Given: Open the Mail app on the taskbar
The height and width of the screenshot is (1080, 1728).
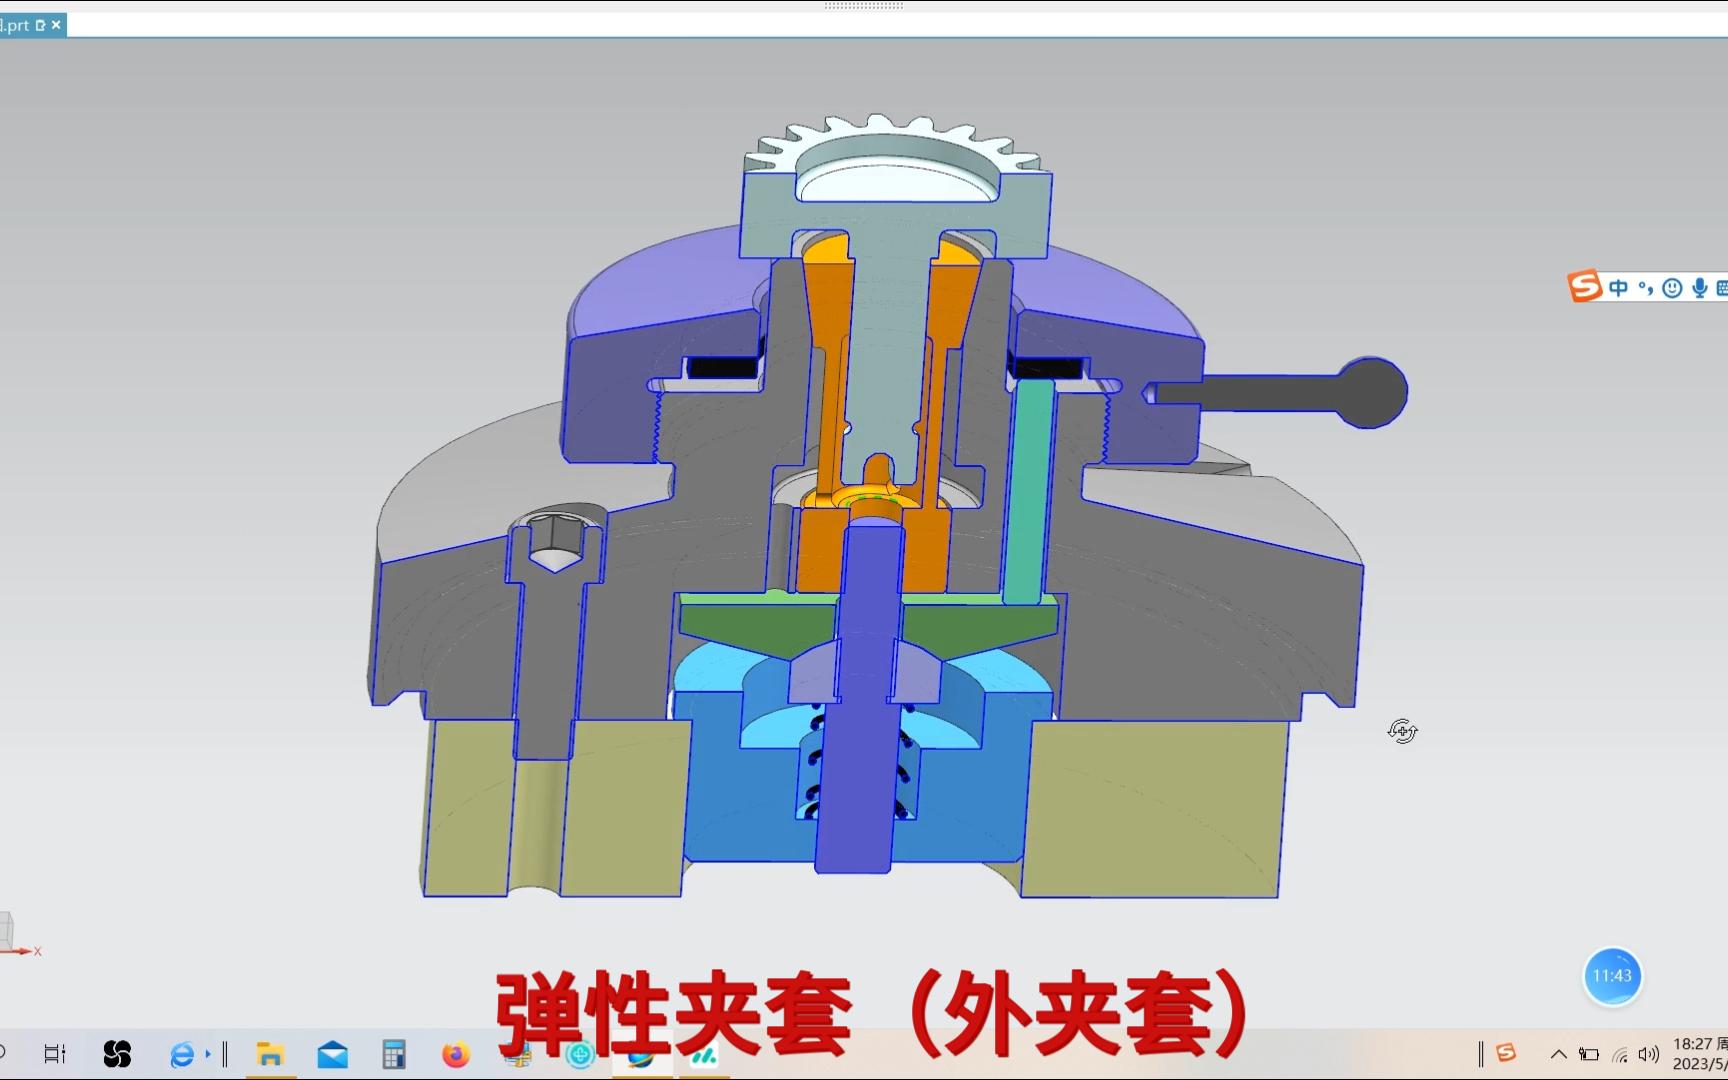Looking at the screenshot, I should click(x=332, y=1054).
